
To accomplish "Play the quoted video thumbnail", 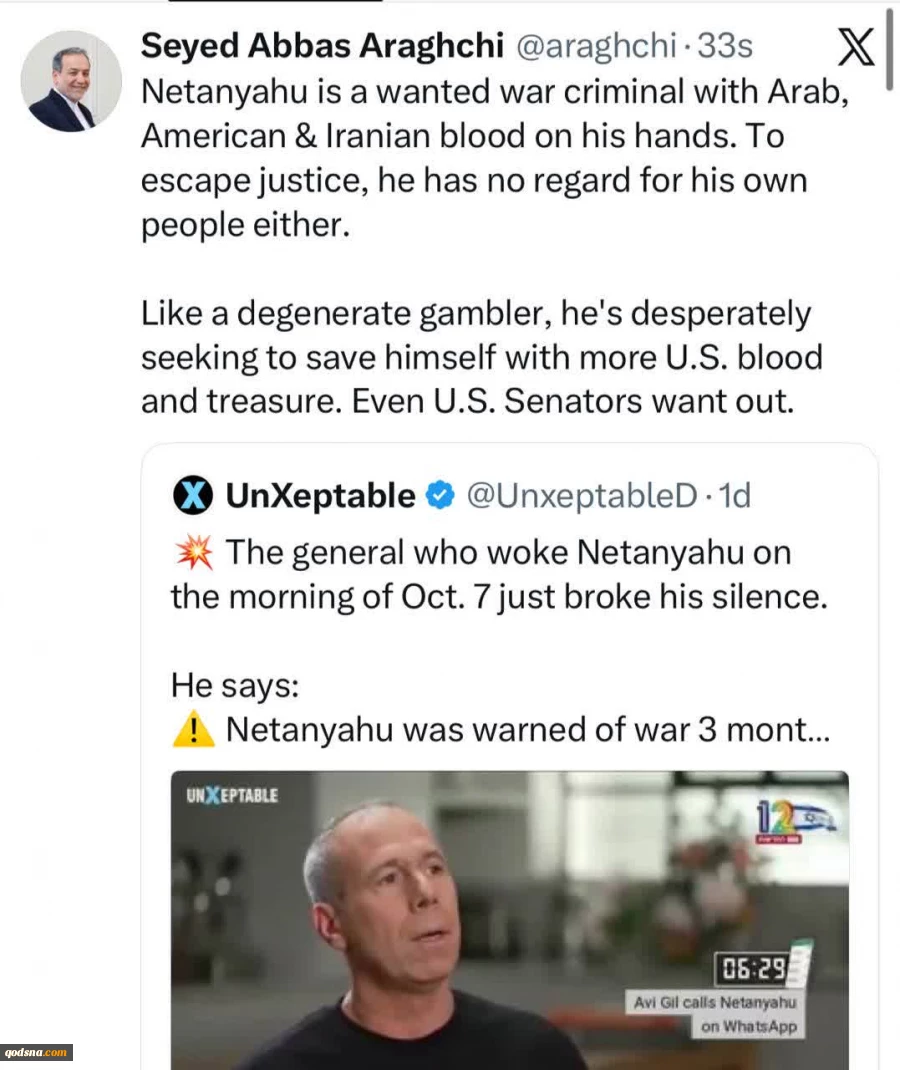I will [x=510, y=920].
